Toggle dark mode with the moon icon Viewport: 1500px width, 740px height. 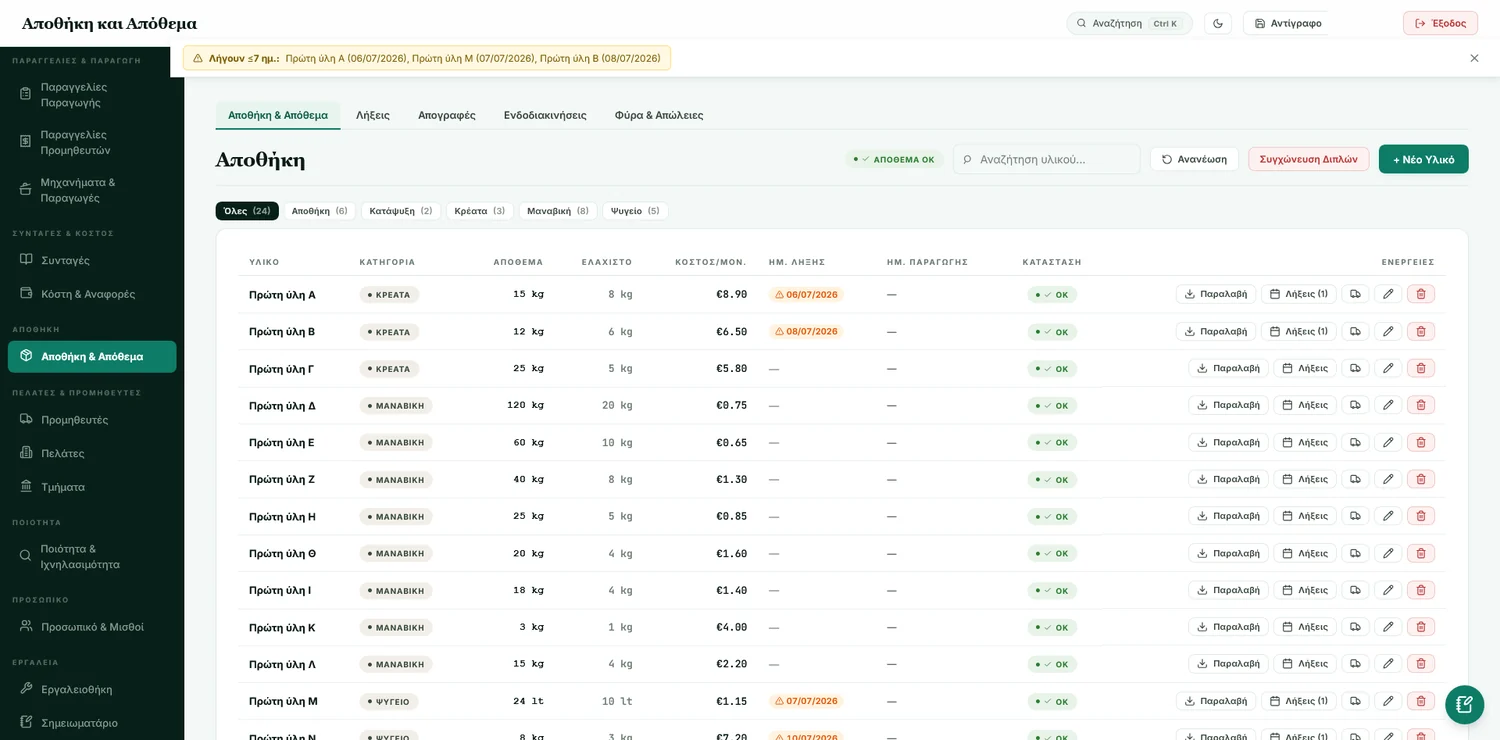click(x=1217, y=23)
